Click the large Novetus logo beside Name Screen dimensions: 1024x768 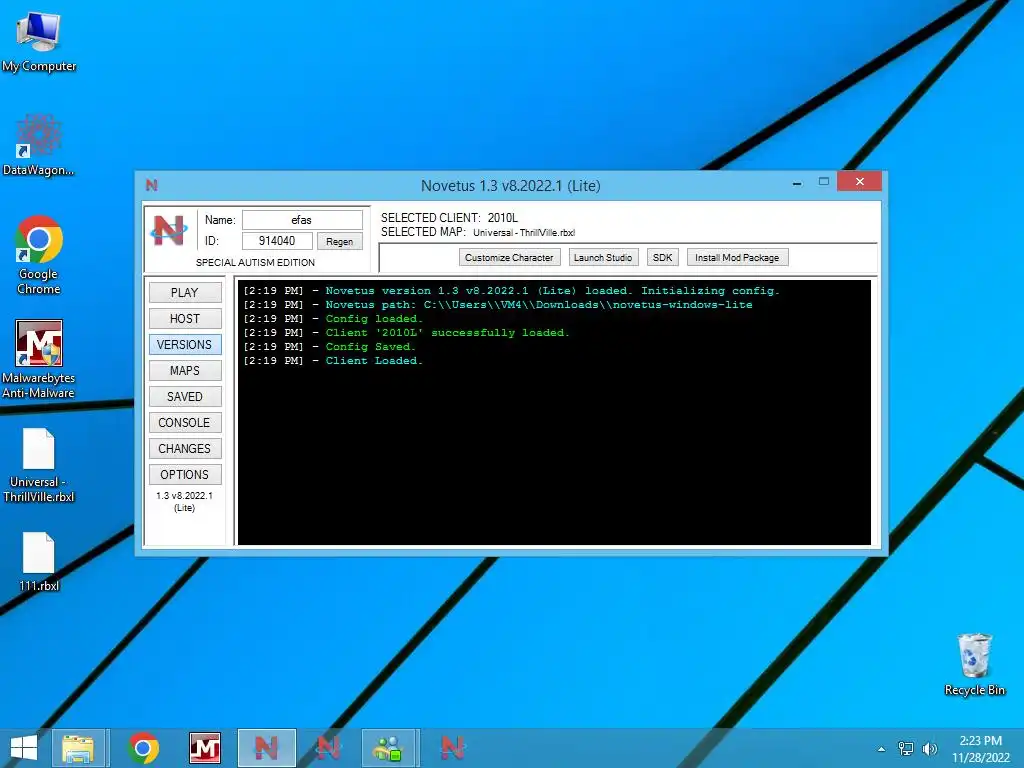[x=169, y=230]
